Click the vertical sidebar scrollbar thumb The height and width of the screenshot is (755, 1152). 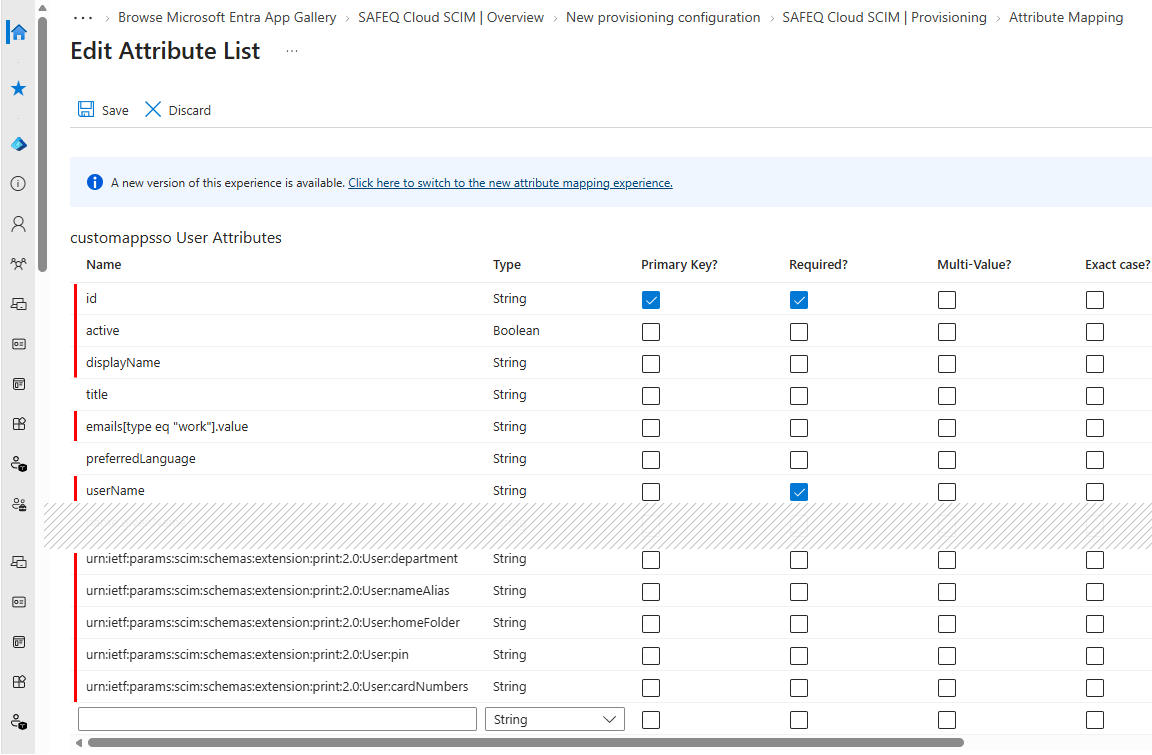(x=42, y=143)
